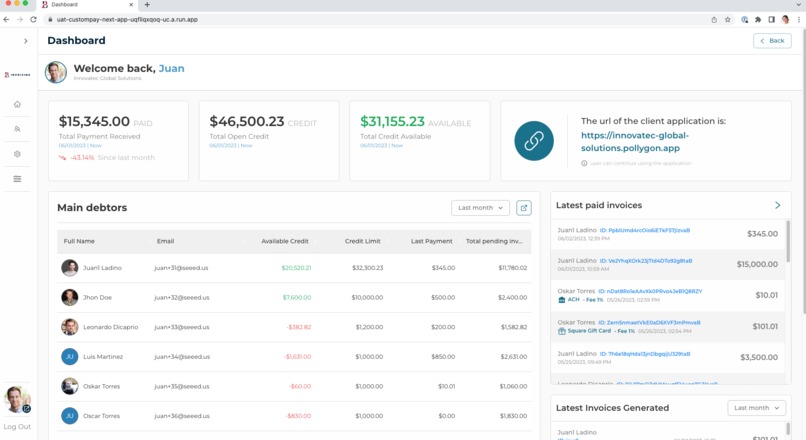
Task: Expand the sidebar with the chevron arrow
Action: [x=26, y=41]
